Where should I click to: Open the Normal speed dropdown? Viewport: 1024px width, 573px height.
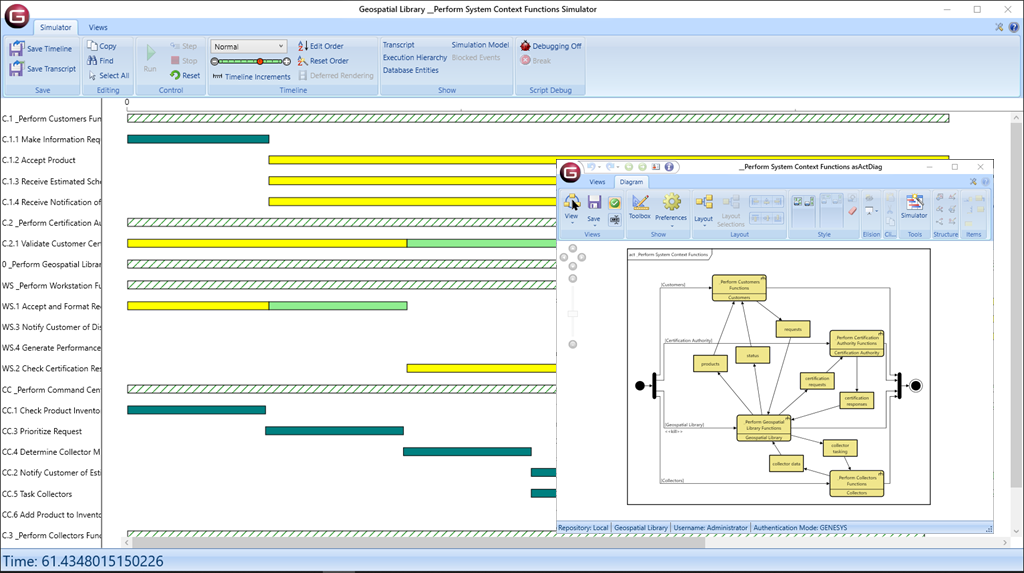pos(249,46)
